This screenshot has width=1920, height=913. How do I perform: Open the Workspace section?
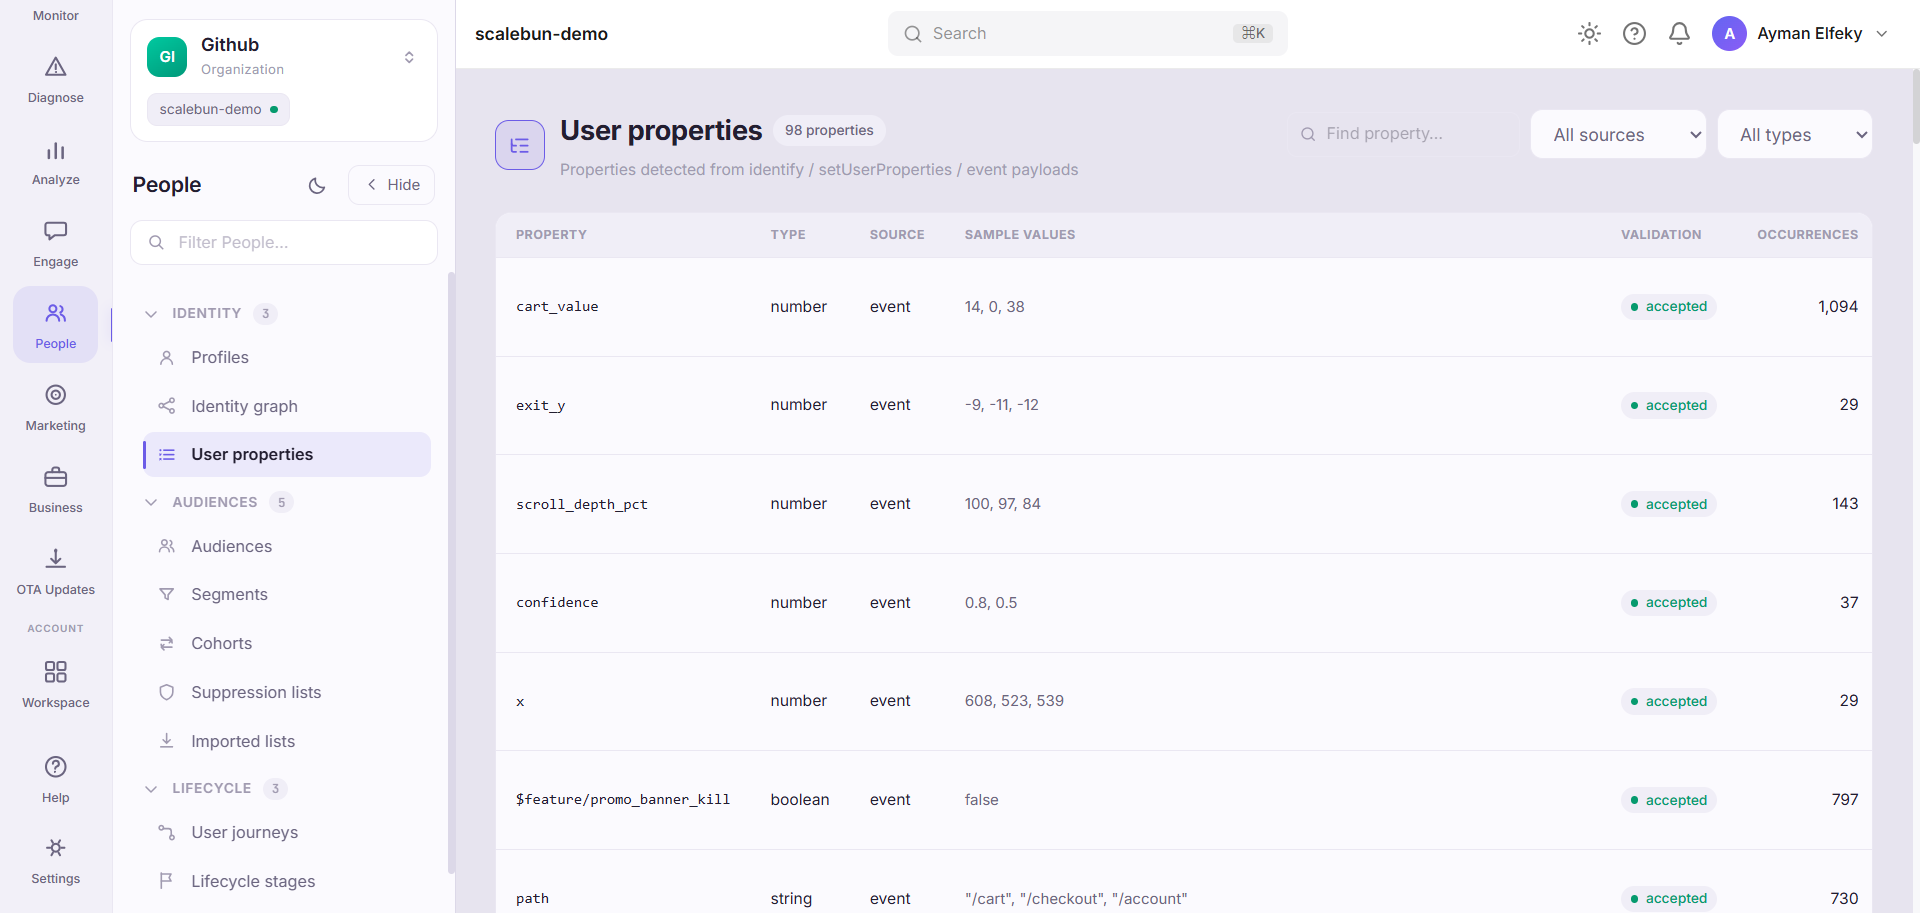[56, 685]
